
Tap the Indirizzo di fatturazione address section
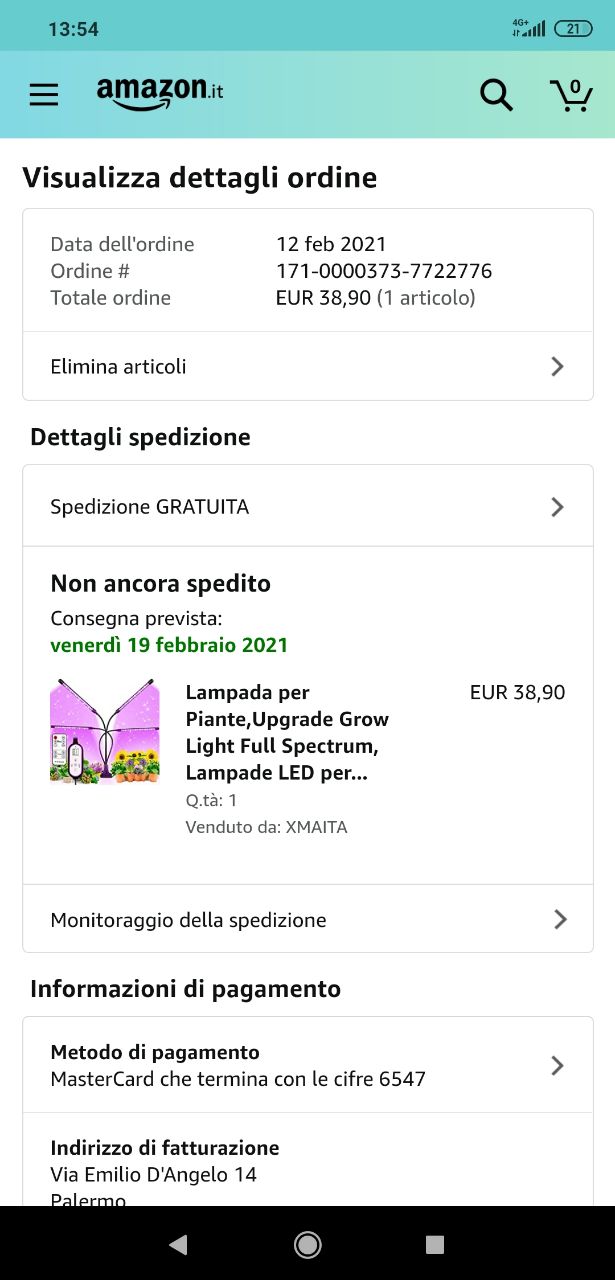[x=165, y=1162]
